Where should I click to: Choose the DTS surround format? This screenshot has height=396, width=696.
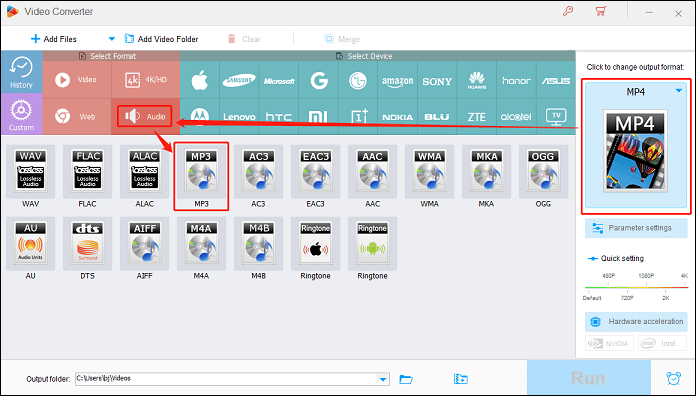87,243
